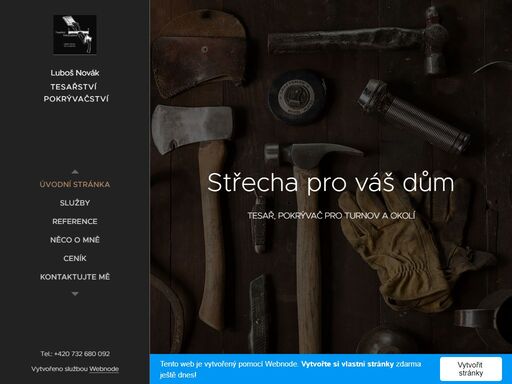Click the telephone number +420 732 680 092
The height and width of the screenshot is (384, 512).
coord(82,354)
